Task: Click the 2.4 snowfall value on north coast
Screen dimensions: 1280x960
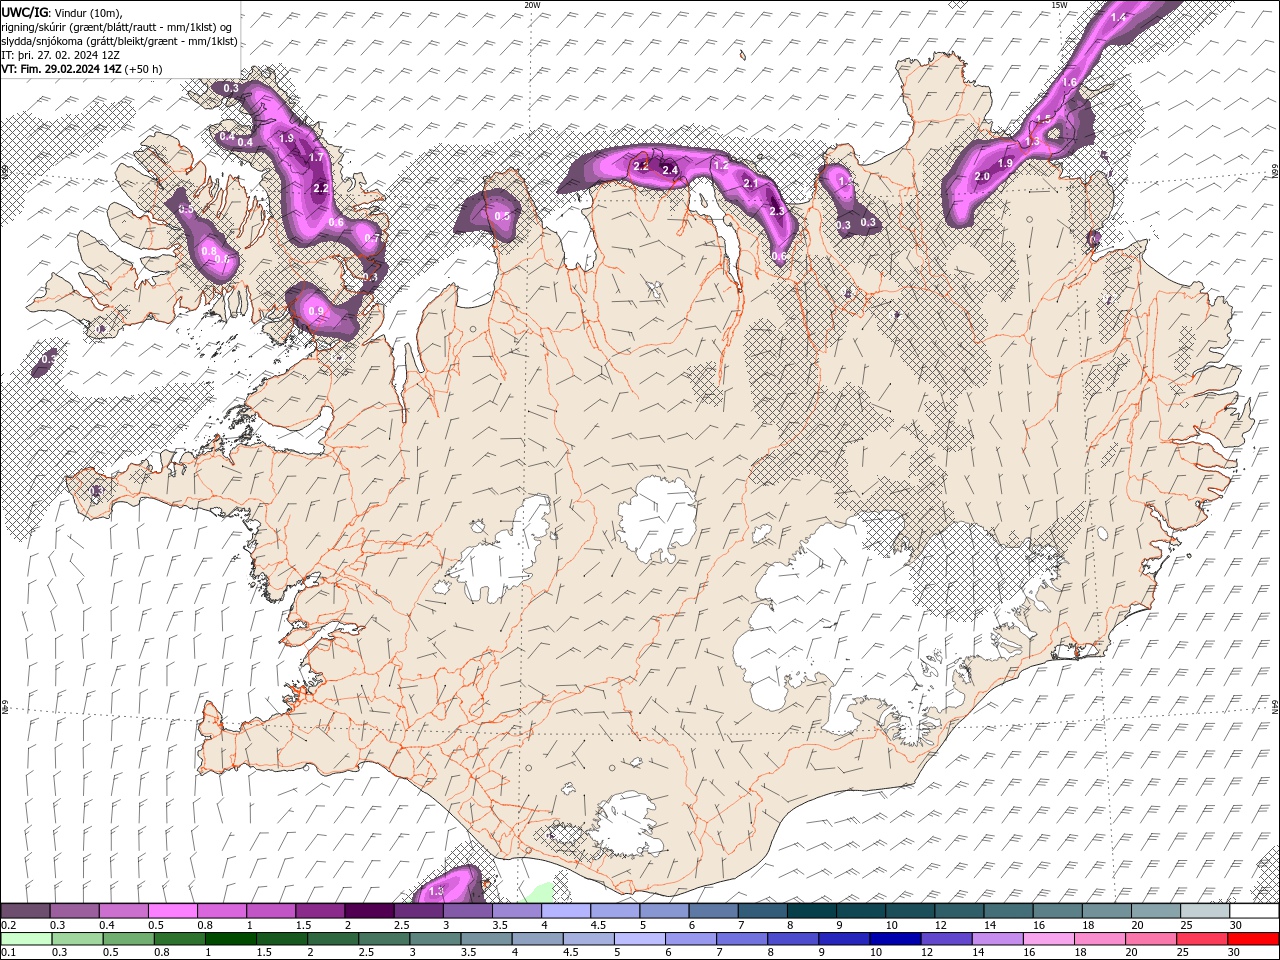Action: point(670,171)
